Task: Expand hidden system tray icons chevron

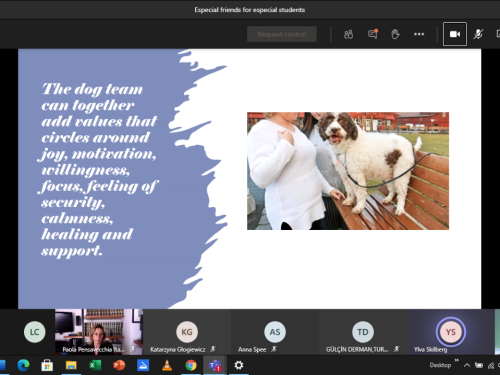Action: tap(467, 365)
